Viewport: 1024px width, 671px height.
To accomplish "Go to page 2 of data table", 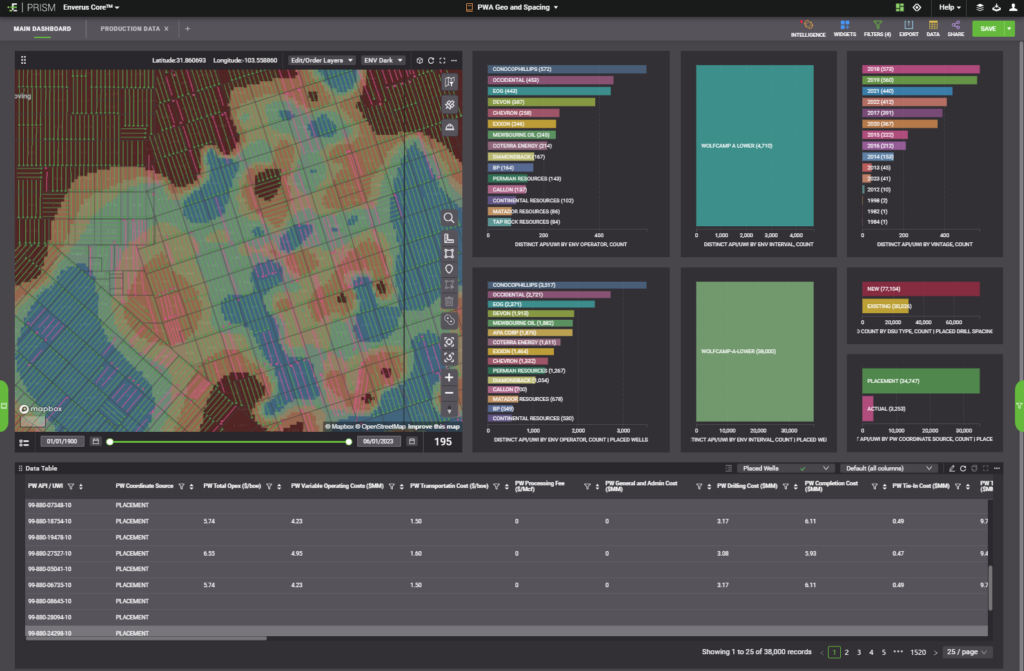I will pos(846,652).
